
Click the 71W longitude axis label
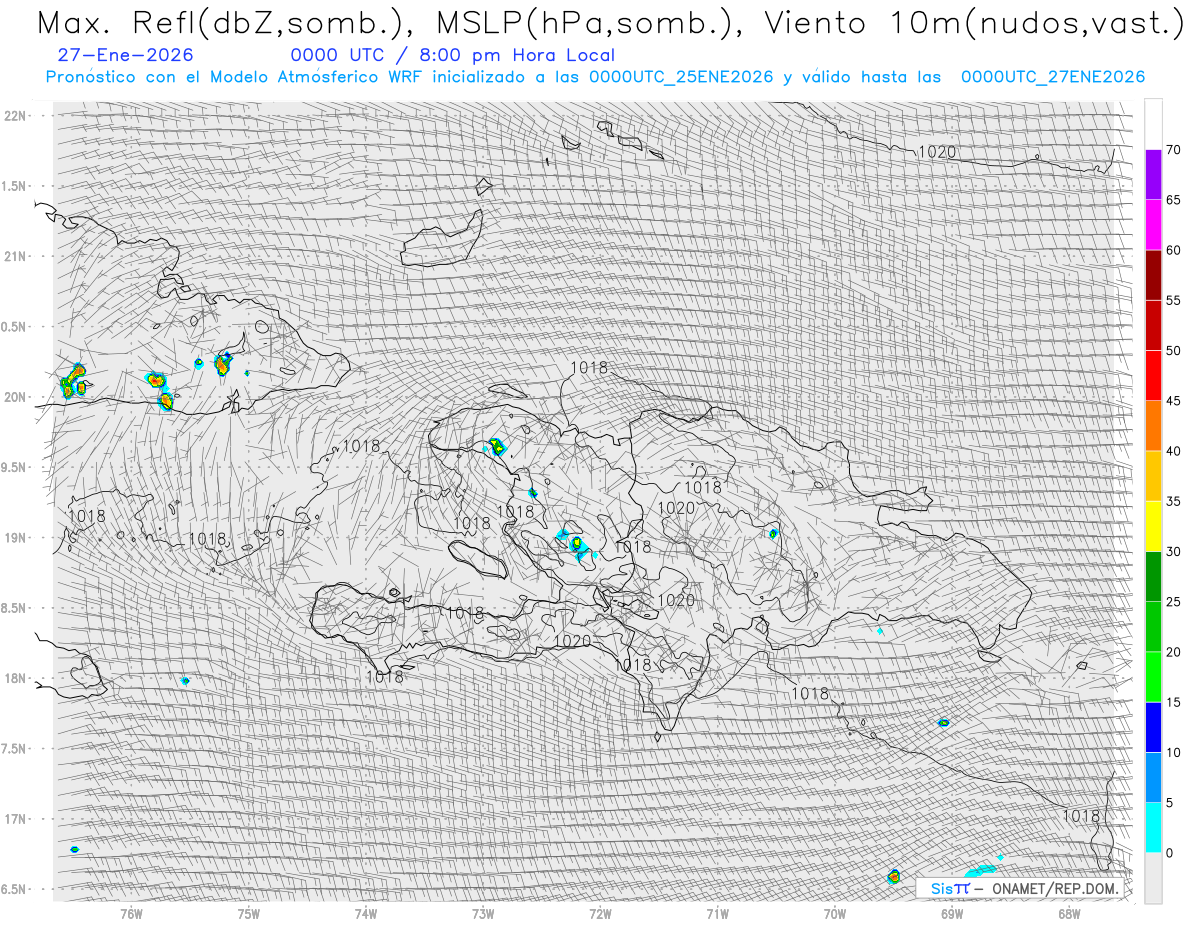pyautogui.click(x=717, y=912)
